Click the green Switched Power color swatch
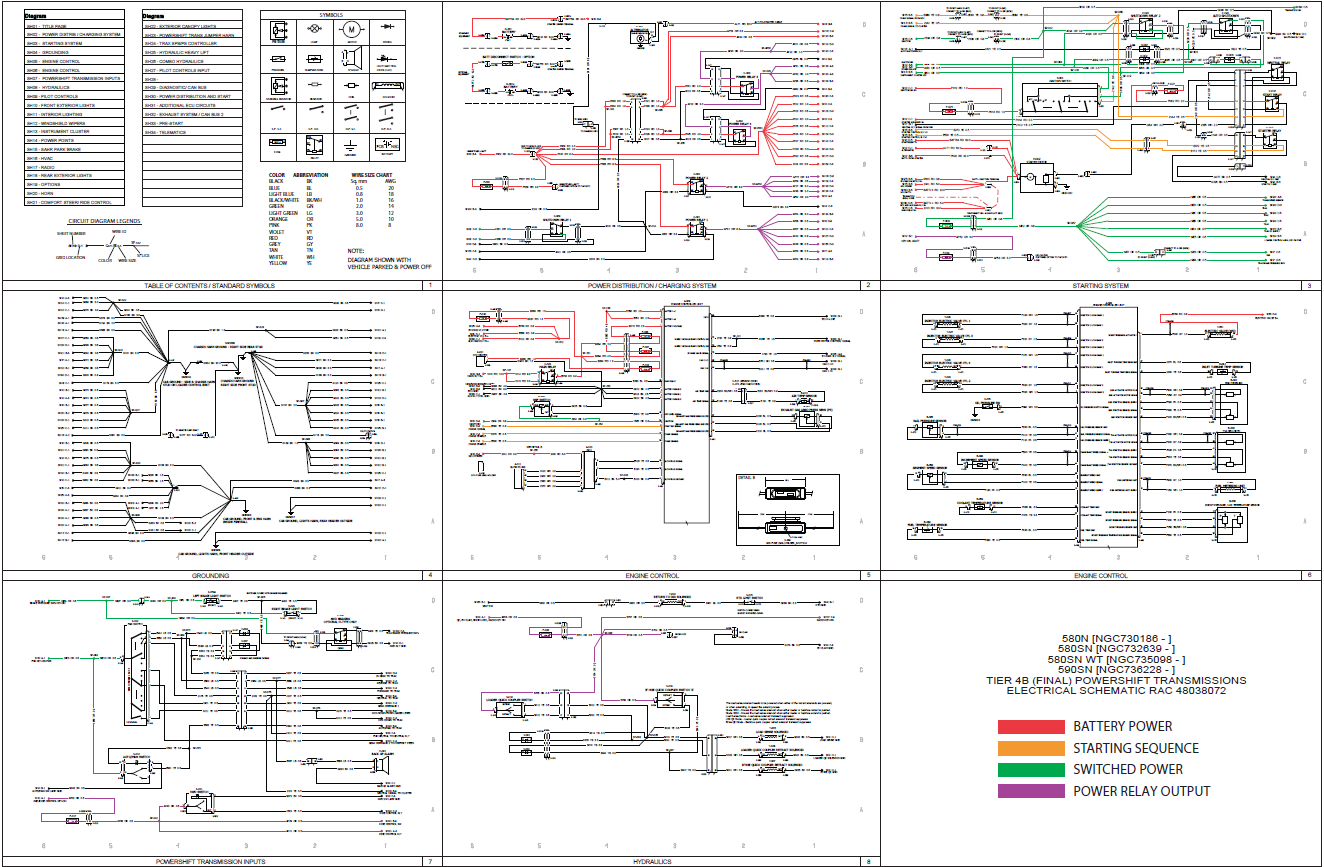This screenshot has width=1324, height=867. [1031, 769]
